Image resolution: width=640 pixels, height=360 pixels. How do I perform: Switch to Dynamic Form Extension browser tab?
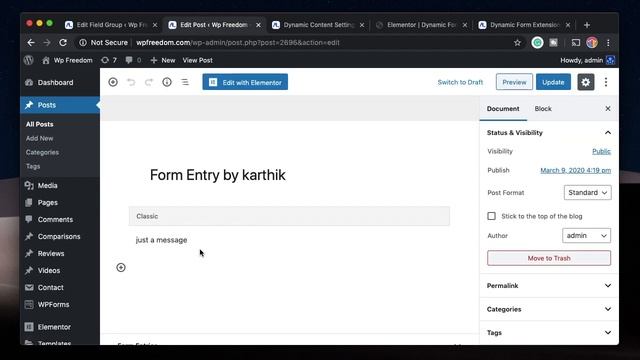[524, 25]
